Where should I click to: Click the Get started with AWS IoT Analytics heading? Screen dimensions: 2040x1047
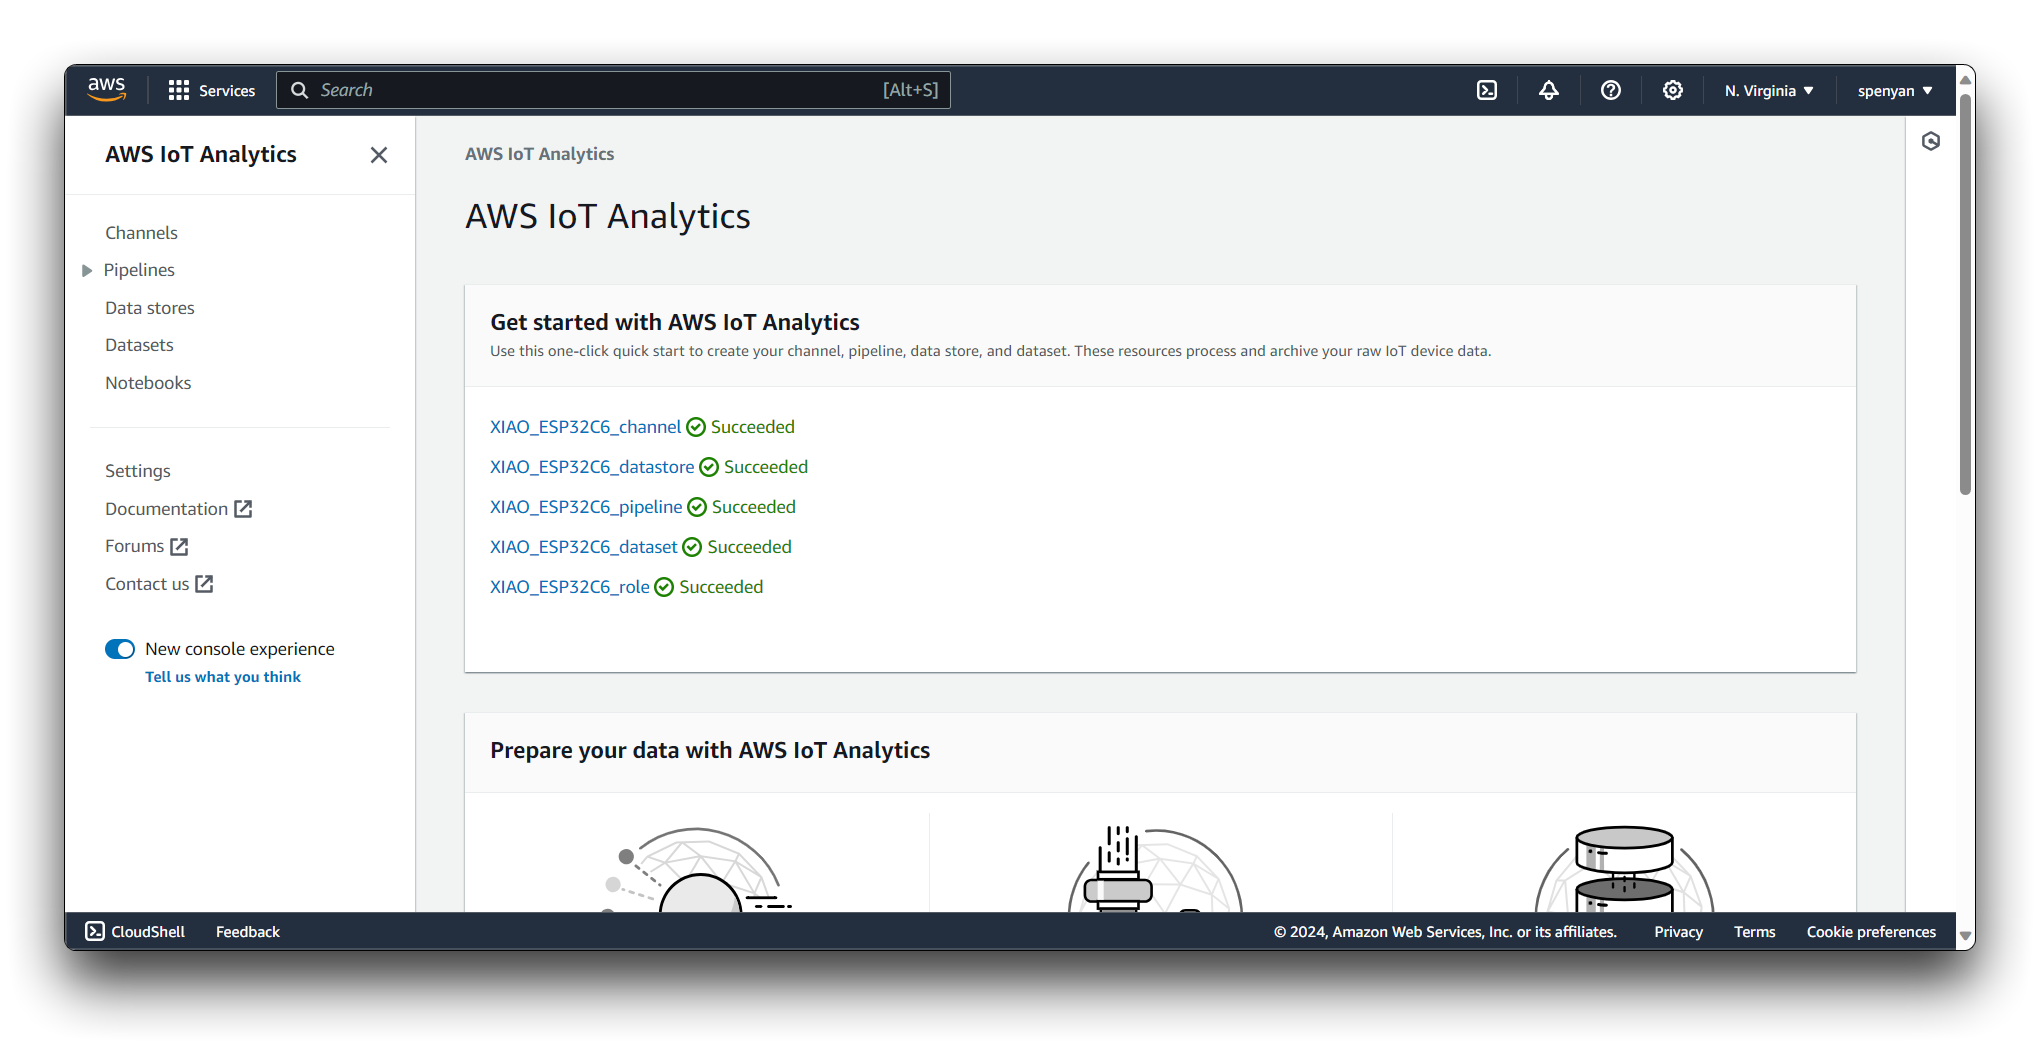tap(675, 322)
